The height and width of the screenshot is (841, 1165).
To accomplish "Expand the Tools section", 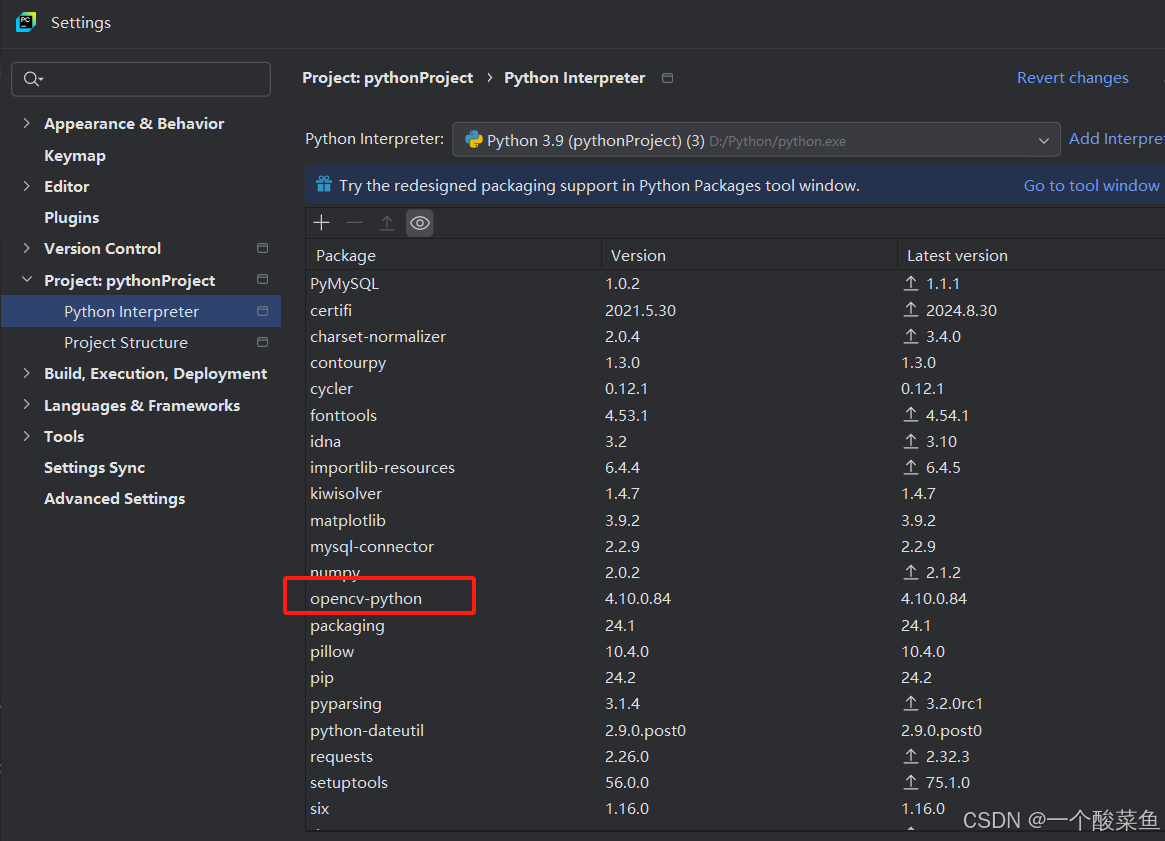I will pyautogui.click(x=27, y=436).
